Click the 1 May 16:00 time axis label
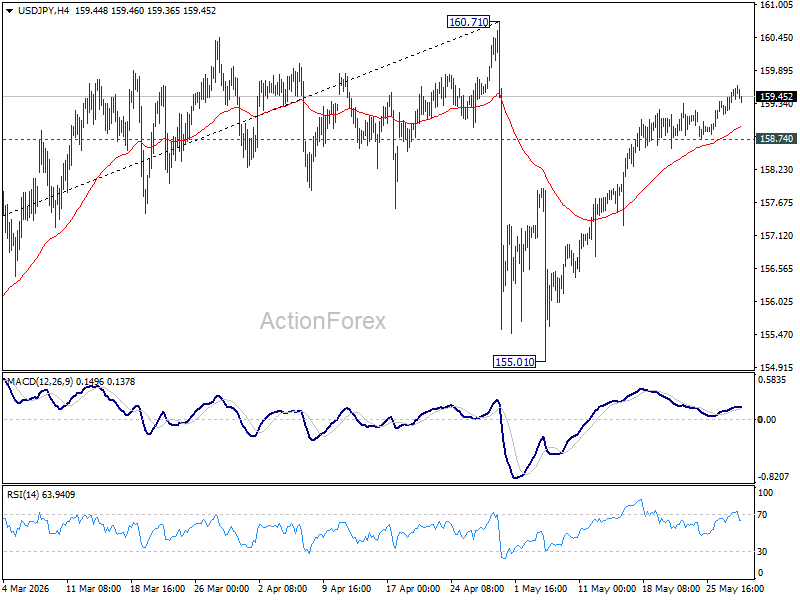800x600 pixels. tap(541, 588)
